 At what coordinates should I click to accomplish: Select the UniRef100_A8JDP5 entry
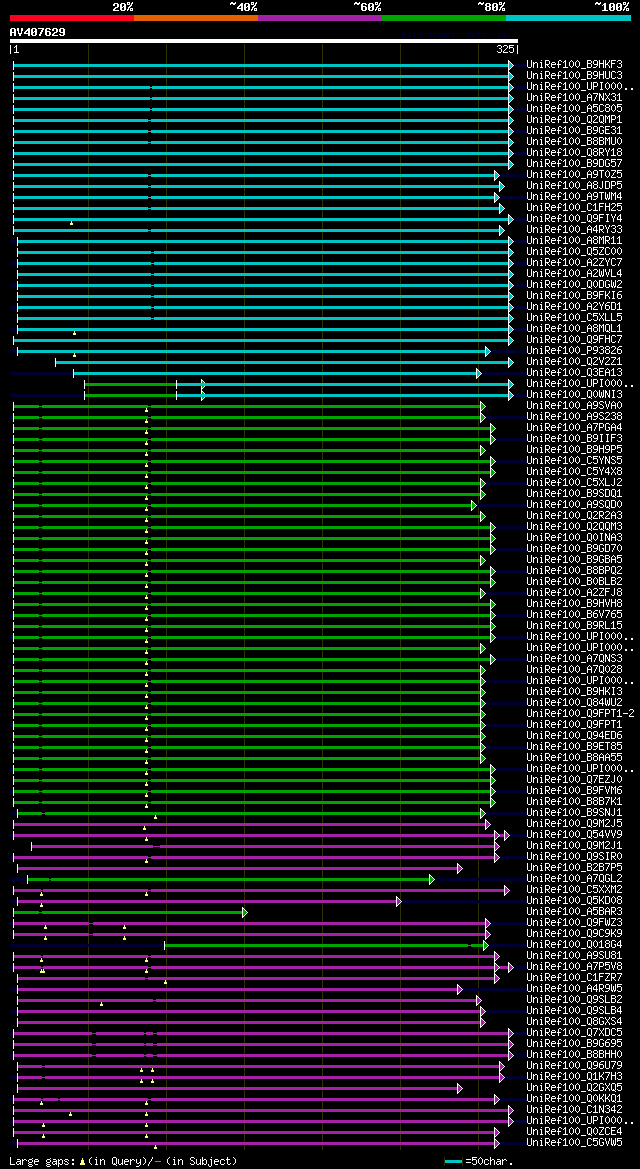(574, 185)
